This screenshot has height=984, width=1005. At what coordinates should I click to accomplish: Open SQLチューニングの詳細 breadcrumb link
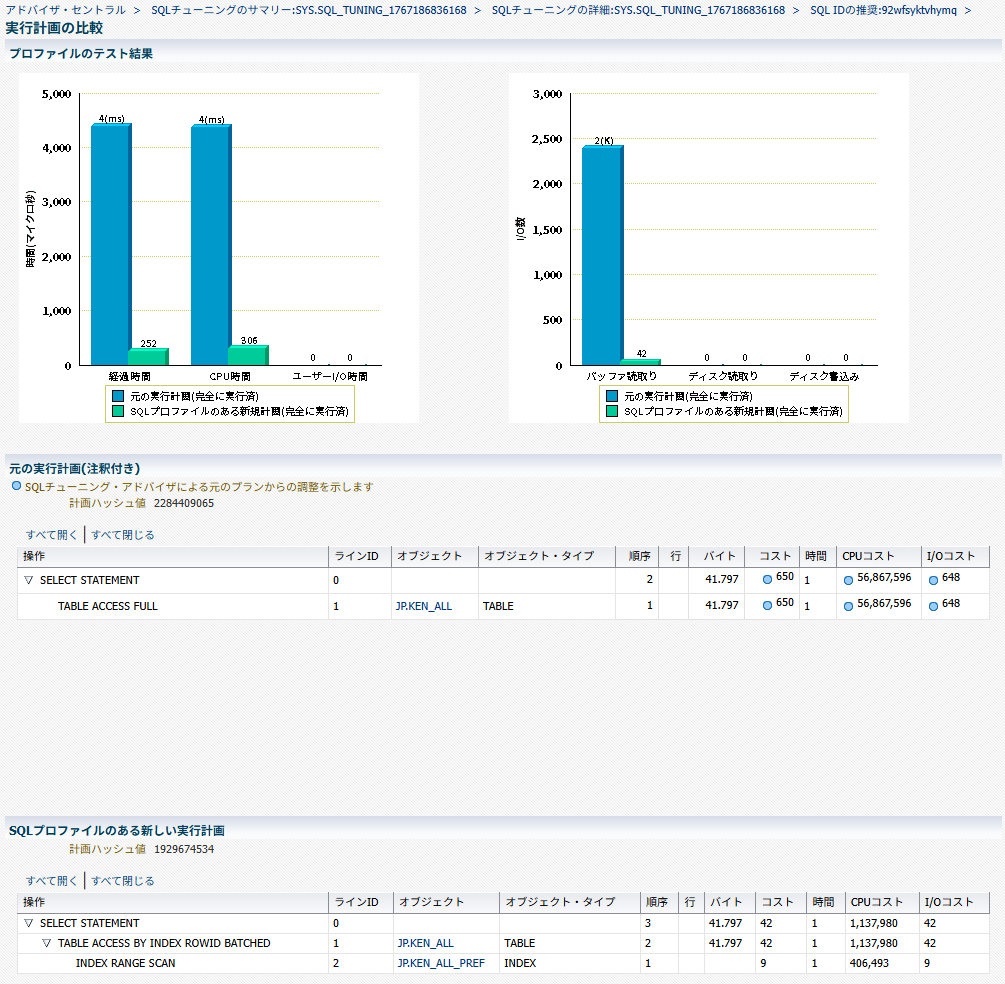coord(638,10)
